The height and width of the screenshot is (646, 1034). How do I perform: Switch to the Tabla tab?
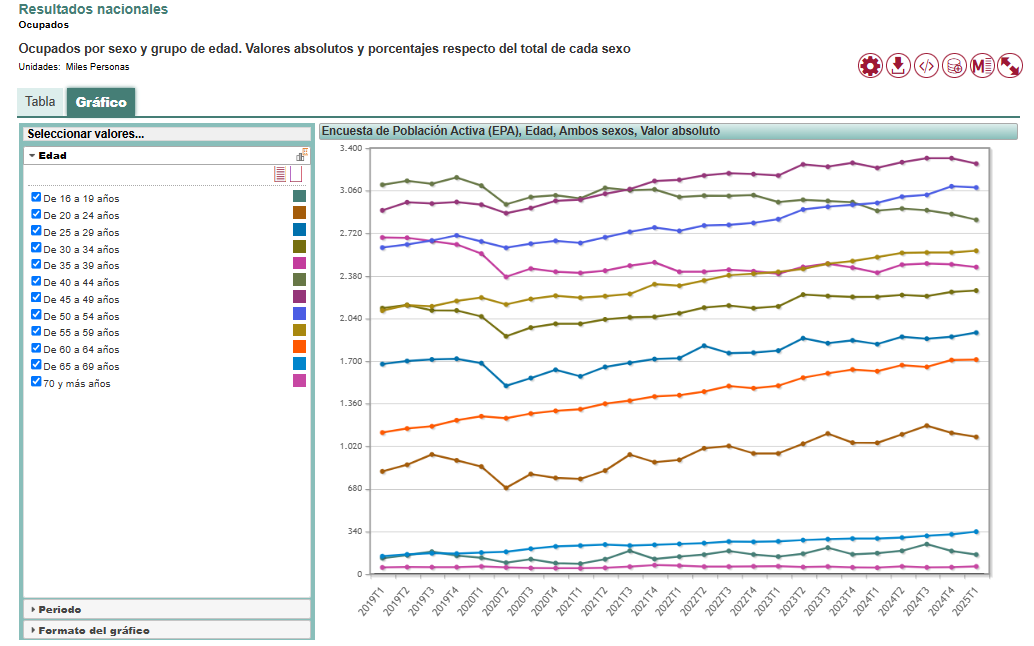pyautogui.click(x=40, y=102)
